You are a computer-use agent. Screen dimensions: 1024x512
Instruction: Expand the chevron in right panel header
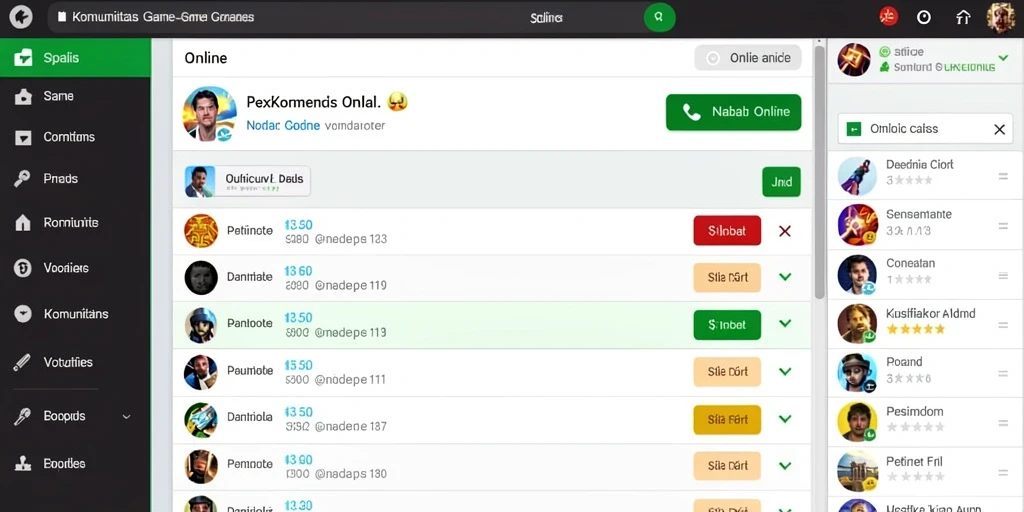[1004, 59]
